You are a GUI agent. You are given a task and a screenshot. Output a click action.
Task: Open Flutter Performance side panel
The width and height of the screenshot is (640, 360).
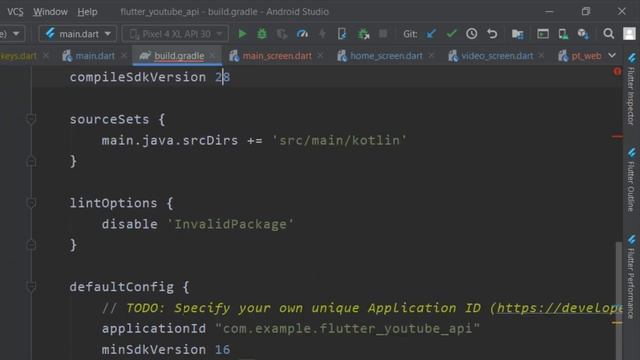631,276
